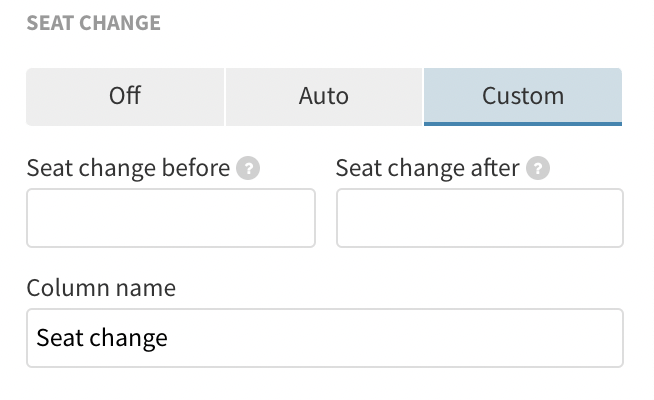Viewport: 654px width, 400px height.
Task: Select the empty box under Seat change before
Action: pyautogui.click(x=171, y=218)
